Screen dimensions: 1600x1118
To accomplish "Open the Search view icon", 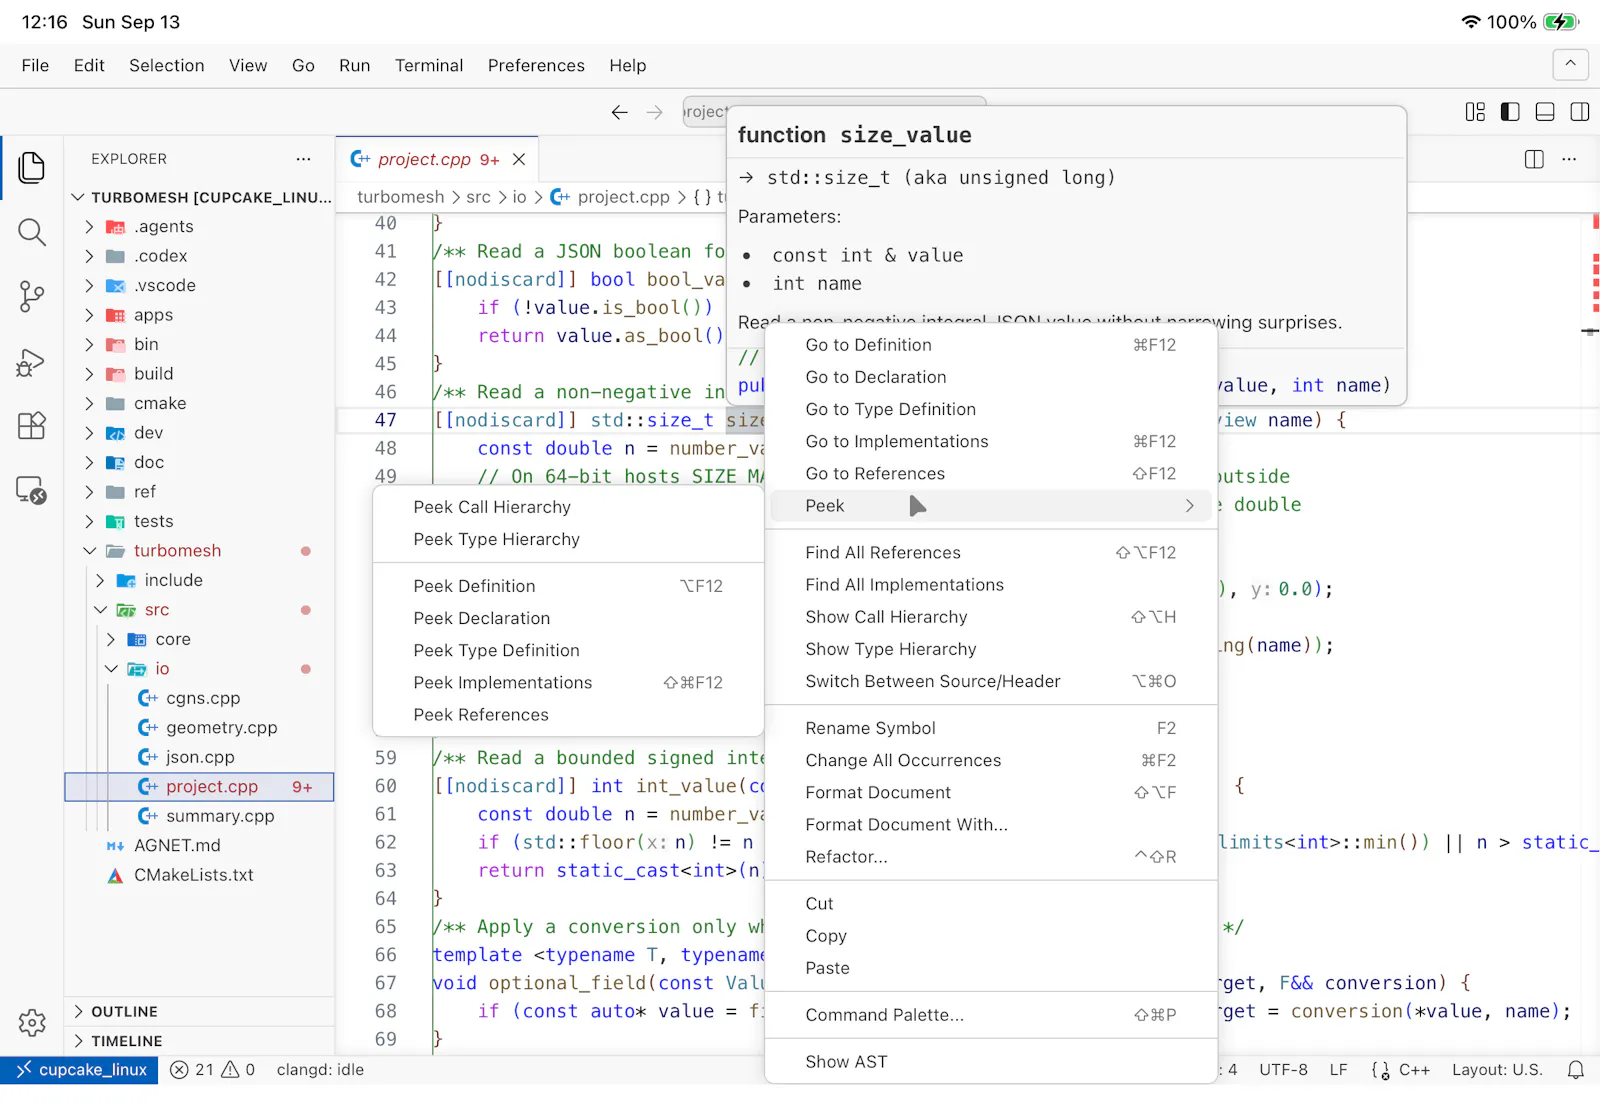I will (x=32, y=233).
